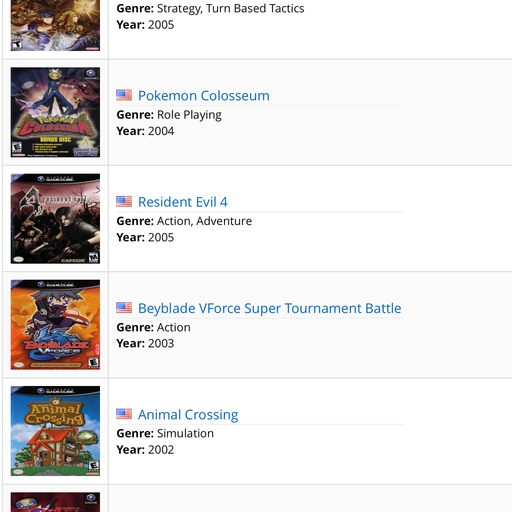Click the Beyblade VForce cover image
The width and height of the screenshot is (512, 512).
click(x=55, y=325)
